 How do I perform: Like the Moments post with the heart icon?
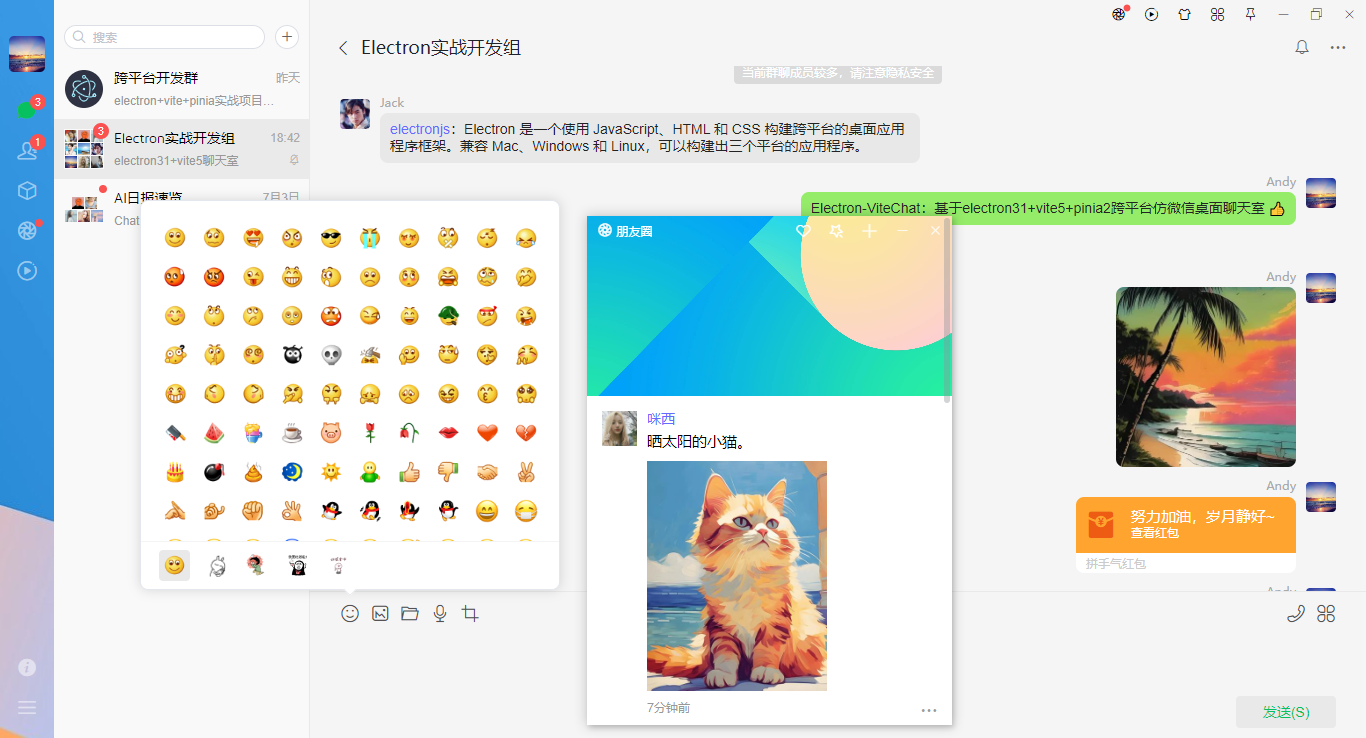(x=803, y=230)
